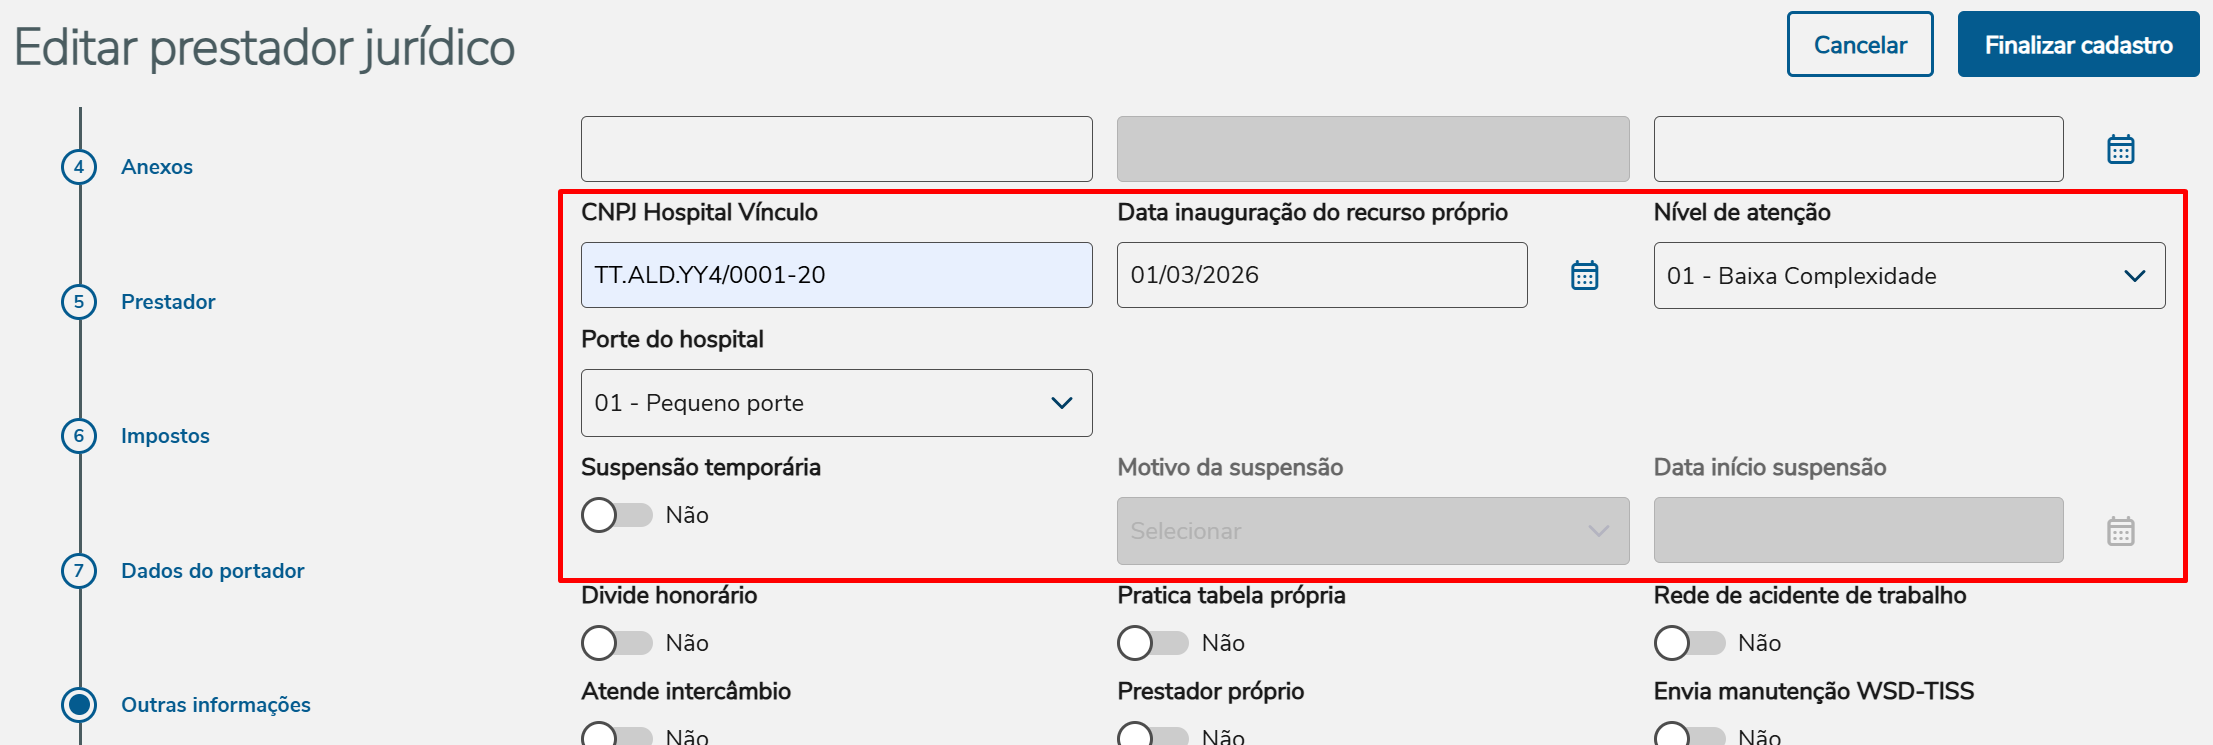Navigate to the Impostos step
Image resolution: width=2213 pixels, height=745 pixels.
165,436
